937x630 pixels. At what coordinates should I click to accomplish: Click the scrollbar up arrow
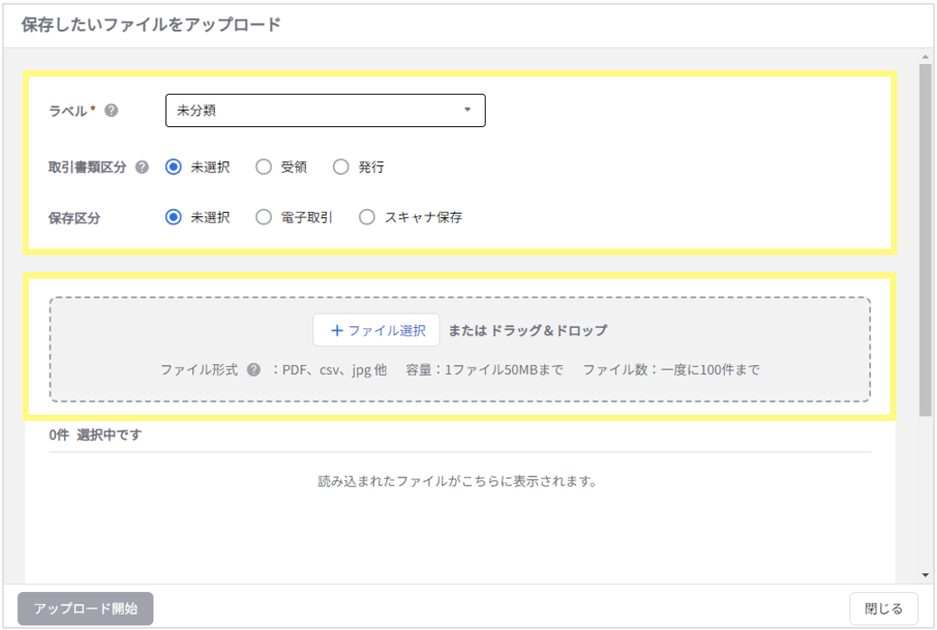click(x=925, y=57)
